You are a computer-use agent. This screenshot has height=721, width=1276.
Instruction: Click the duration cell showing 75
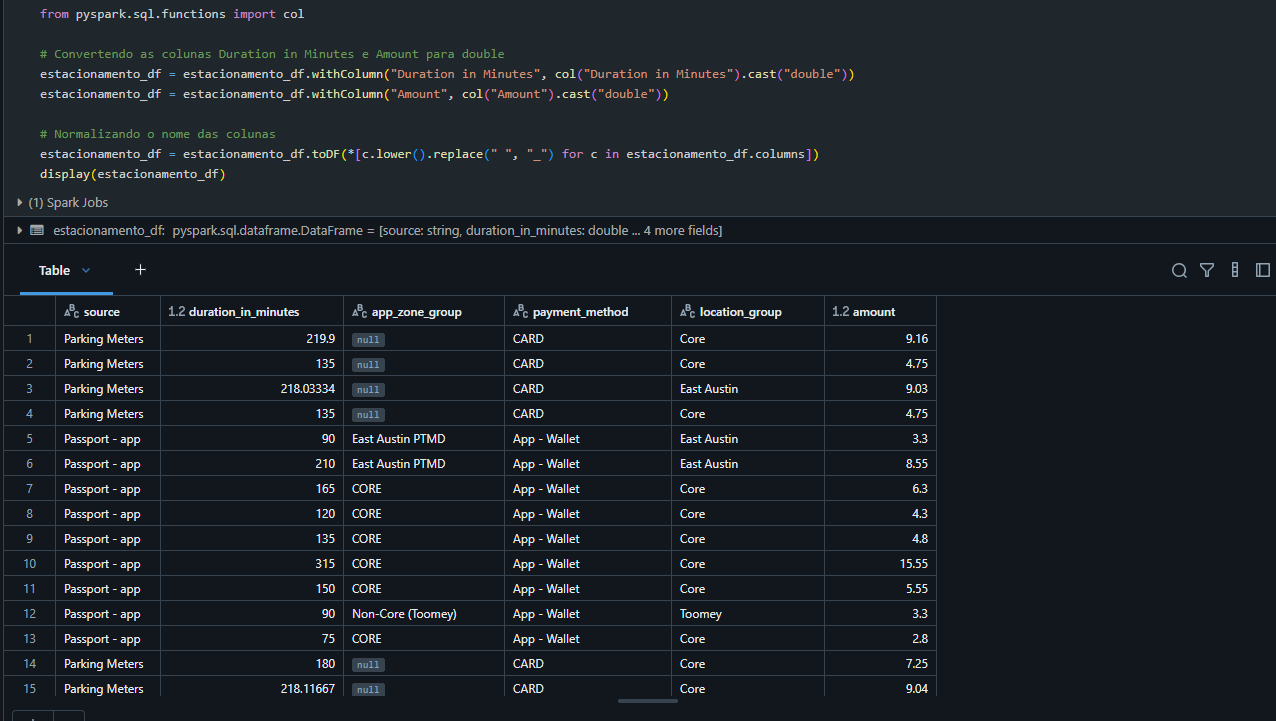(252, 639)
